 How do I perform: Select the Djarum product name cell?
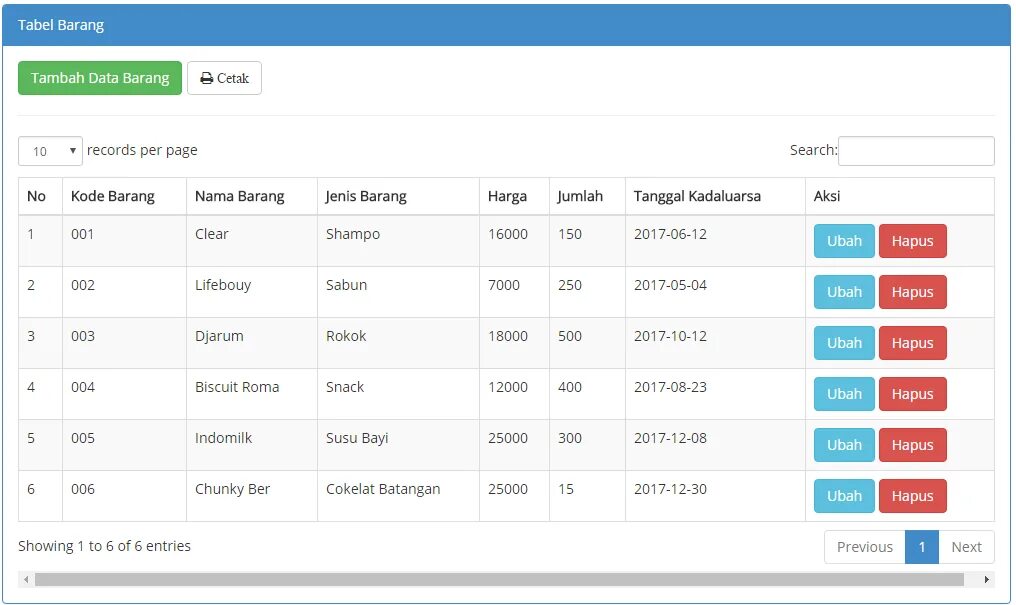point(252,343)
